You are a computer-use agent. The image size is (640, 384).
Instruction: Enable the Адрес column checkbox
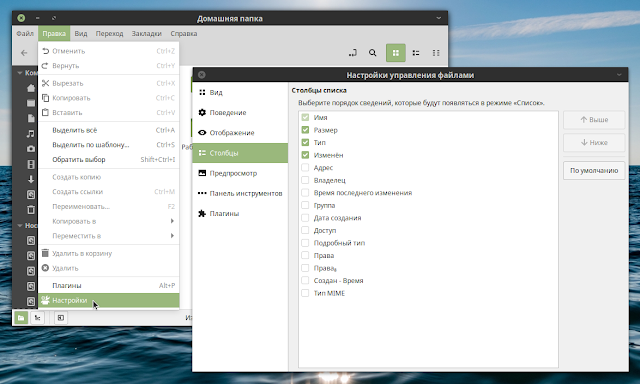coord(305,167)
